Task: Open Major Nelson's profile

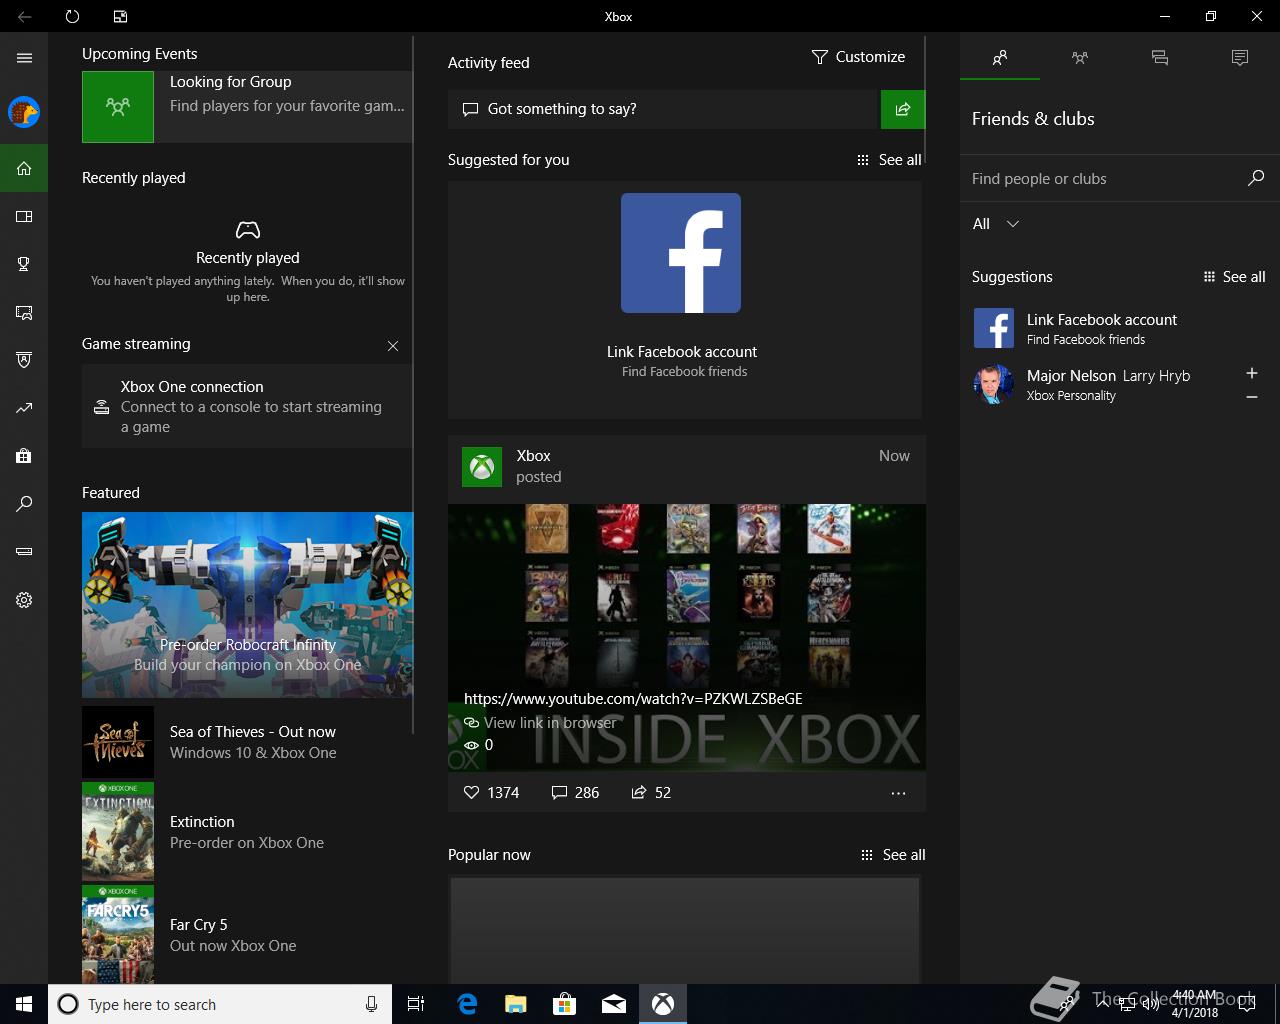Action: [x=1100, y=384]
